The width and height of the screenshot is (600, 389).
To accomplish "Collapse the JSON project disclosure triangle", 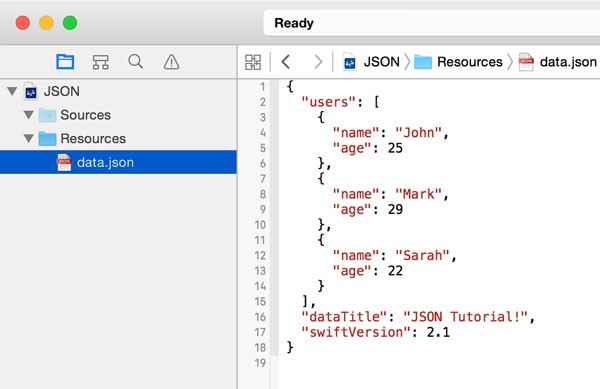I will 12,91.
